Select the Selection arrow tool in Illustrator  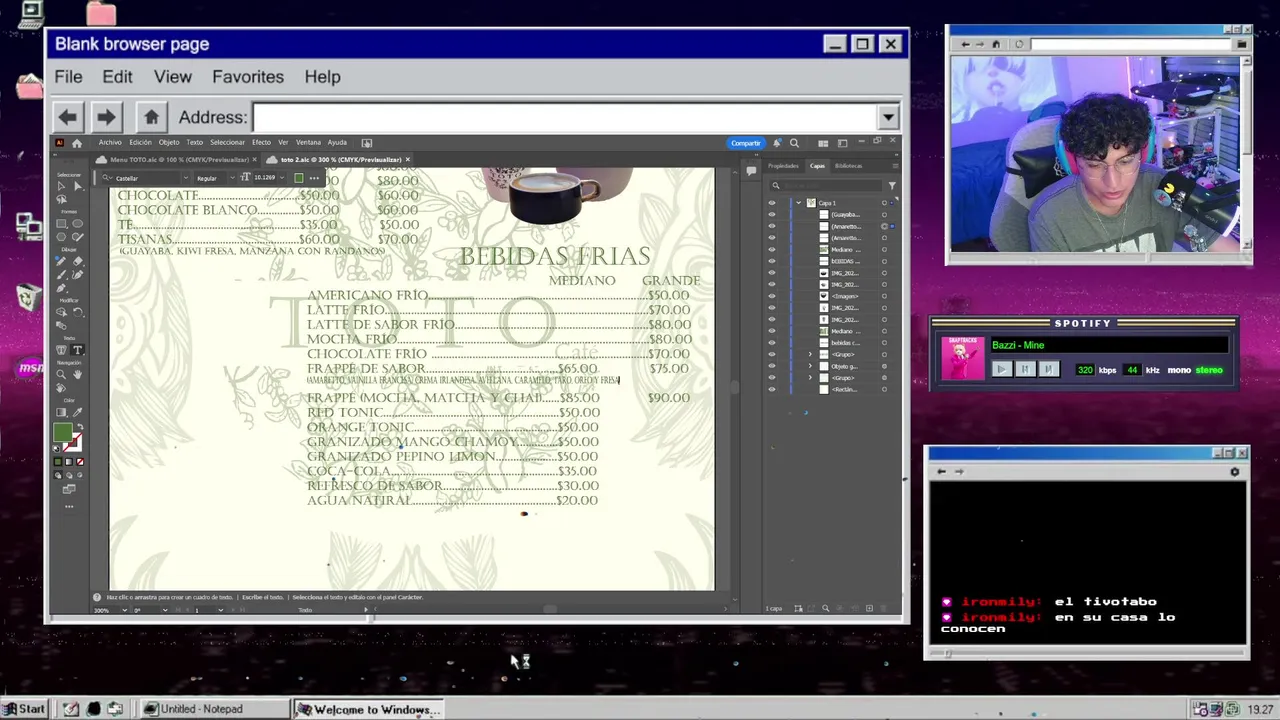point(61,186)
